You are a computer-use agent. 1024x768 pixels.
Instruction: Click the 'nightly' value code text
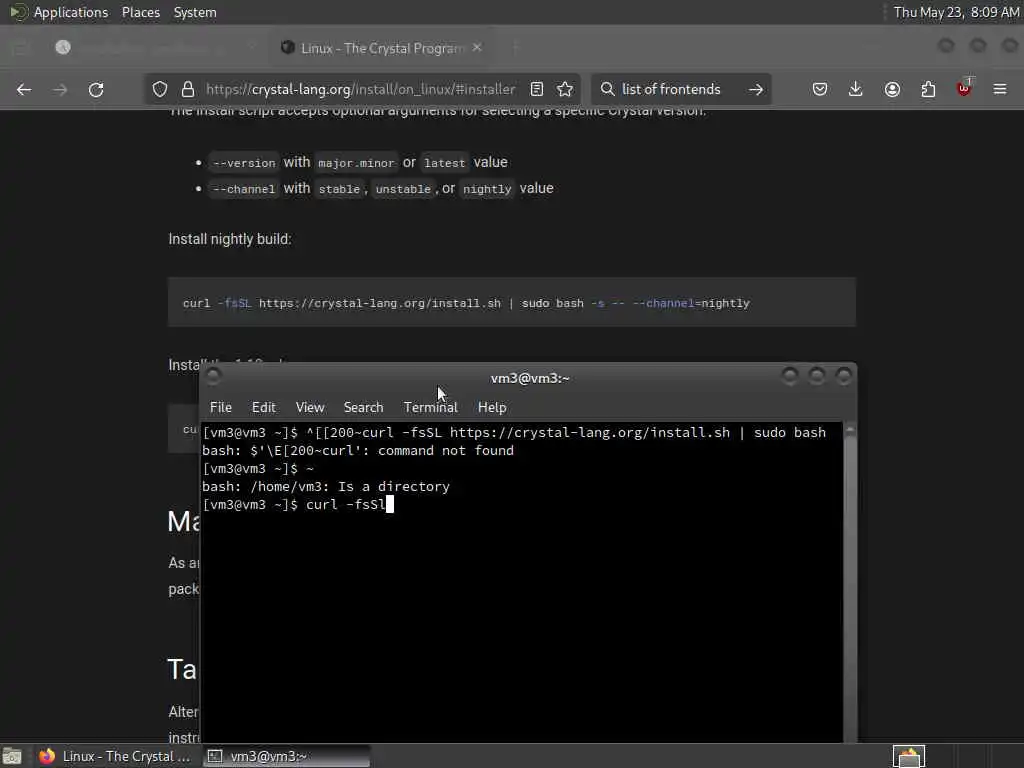point(487,189)
